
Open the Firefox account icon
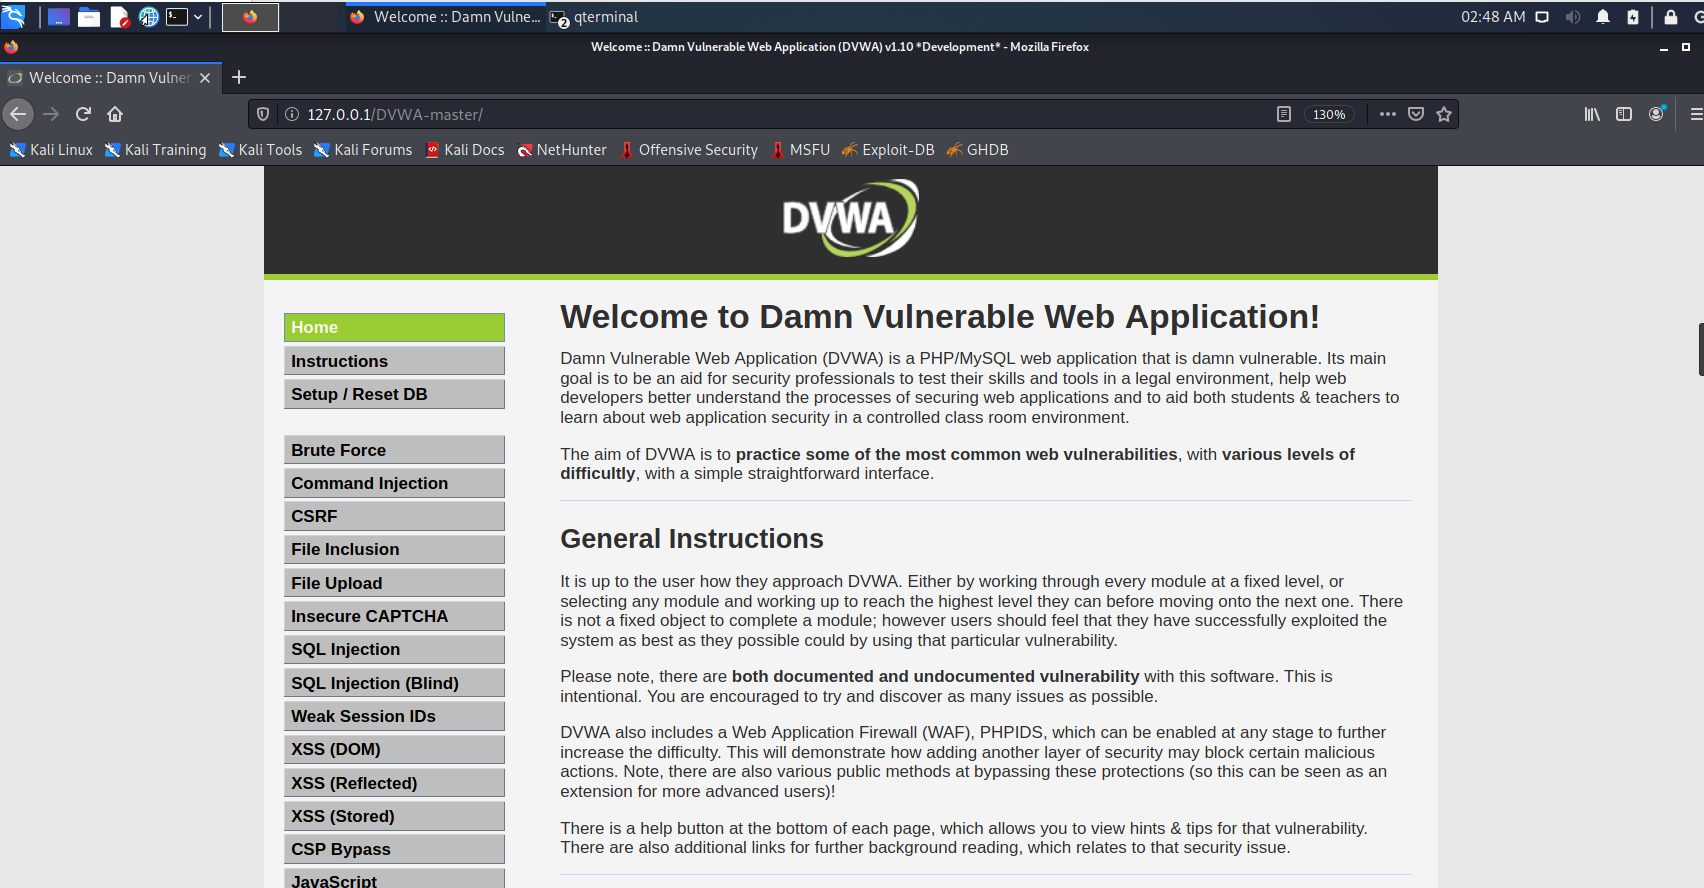(x=1657, y=113)
